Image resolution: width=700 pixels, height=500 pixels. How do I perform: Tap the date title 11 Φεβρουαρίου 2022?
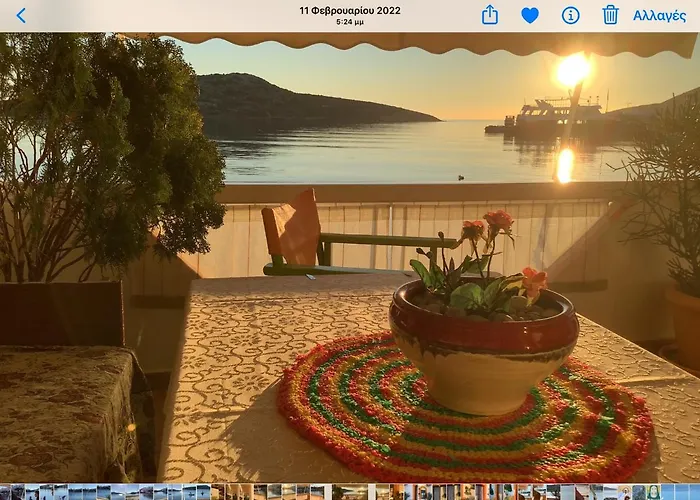click(x=350, y=10)
